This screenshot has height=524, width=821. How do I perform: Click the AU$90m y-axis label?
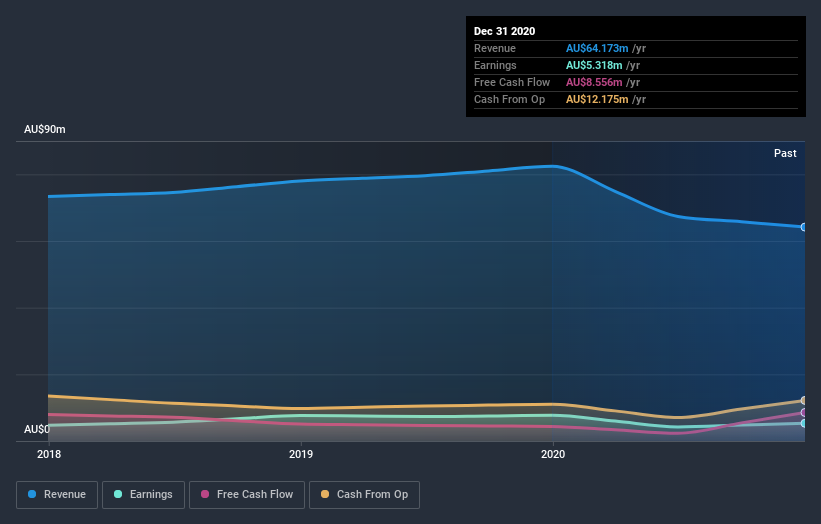point(45,129)
